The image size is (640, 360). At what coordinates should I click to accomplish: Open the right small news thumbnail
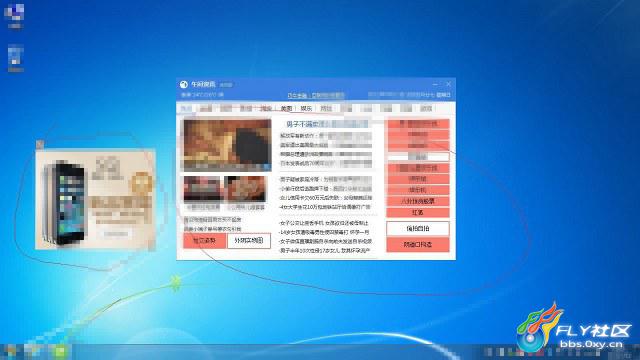246,189
